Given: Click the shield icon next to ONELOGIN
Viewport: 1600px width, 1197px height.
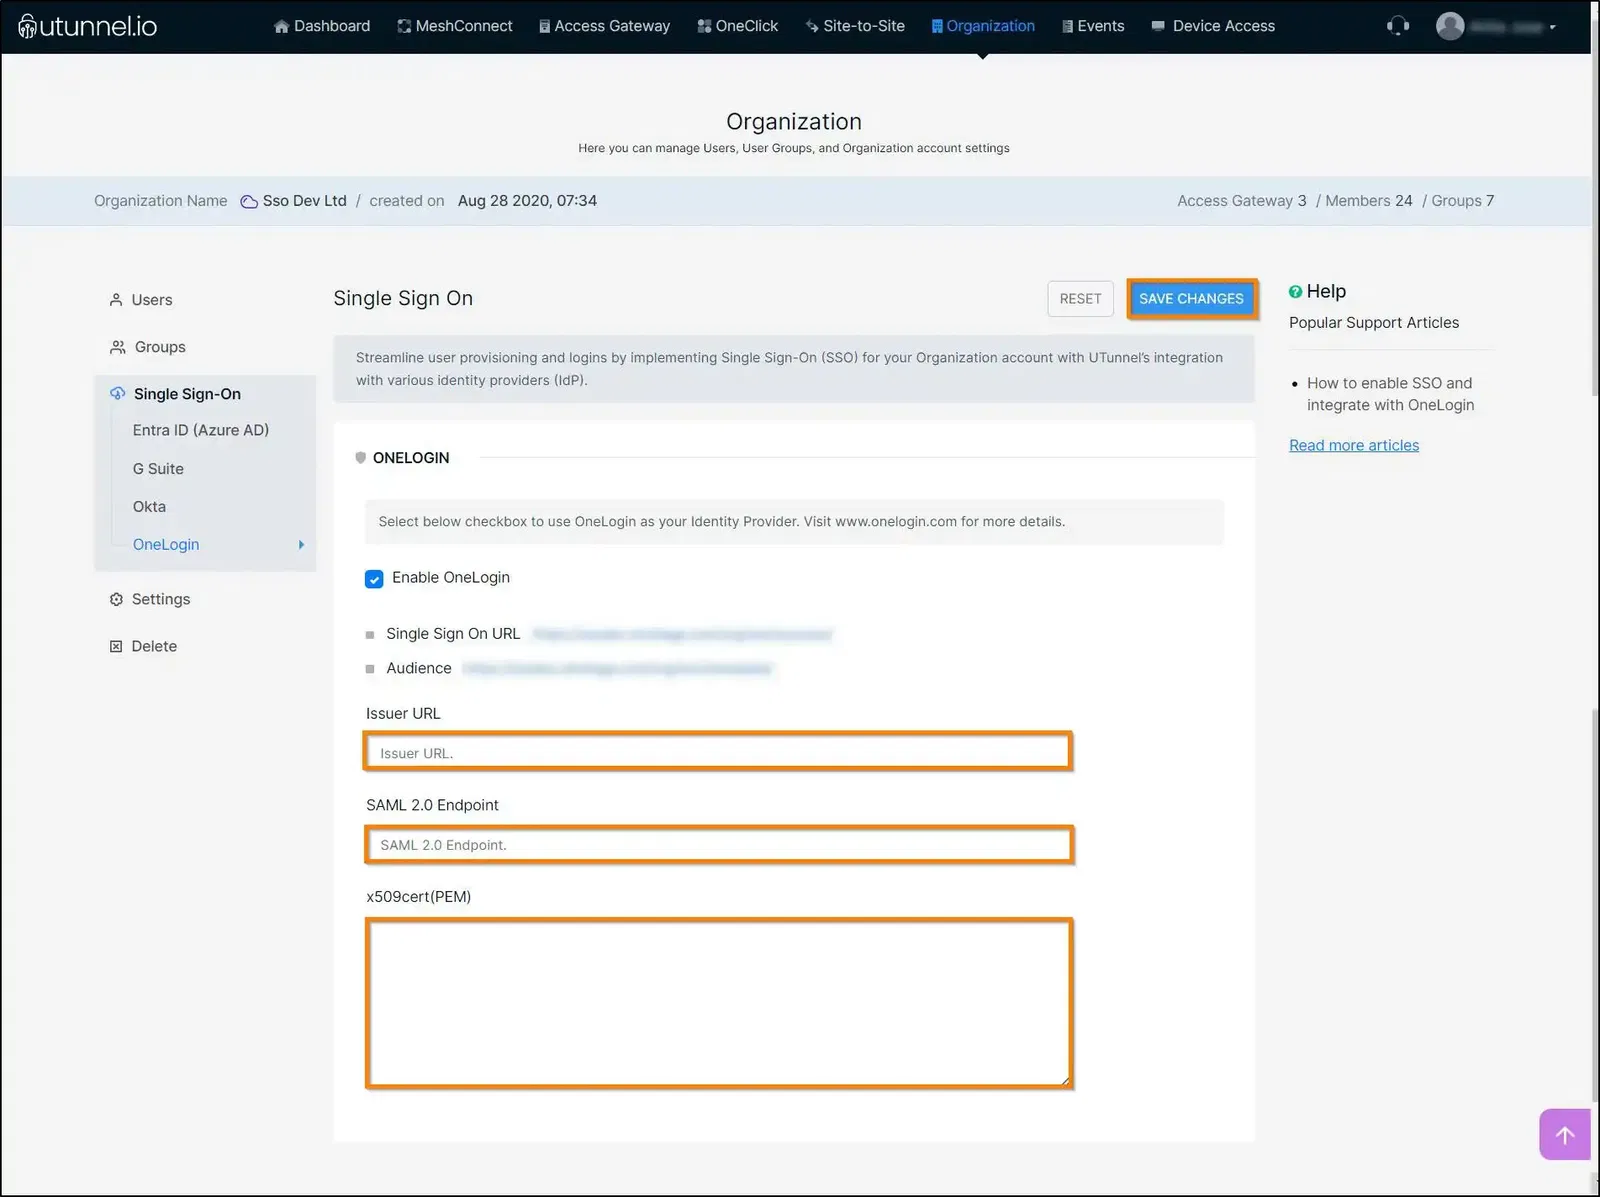Looking at the screenshot, I should click(361, 457).
